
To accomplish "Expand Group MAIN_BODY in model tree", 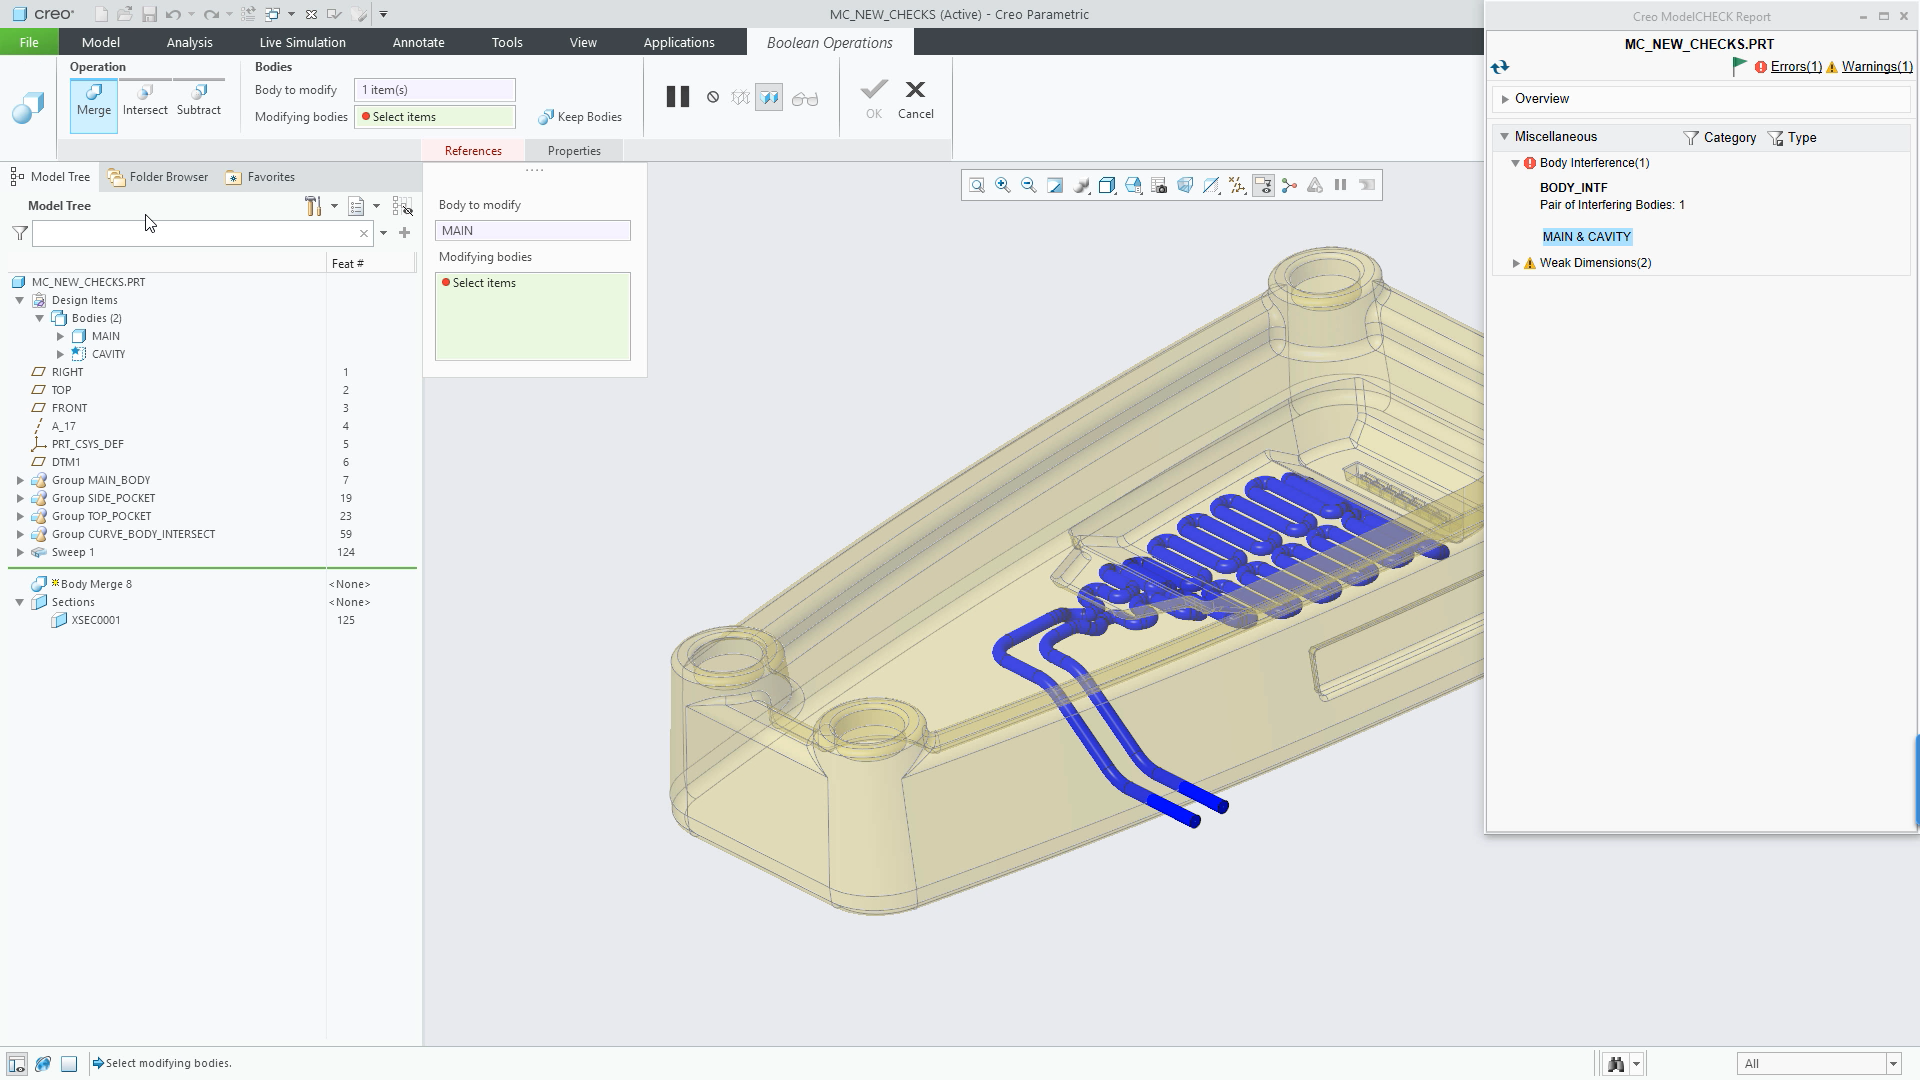I will (20, 481).
